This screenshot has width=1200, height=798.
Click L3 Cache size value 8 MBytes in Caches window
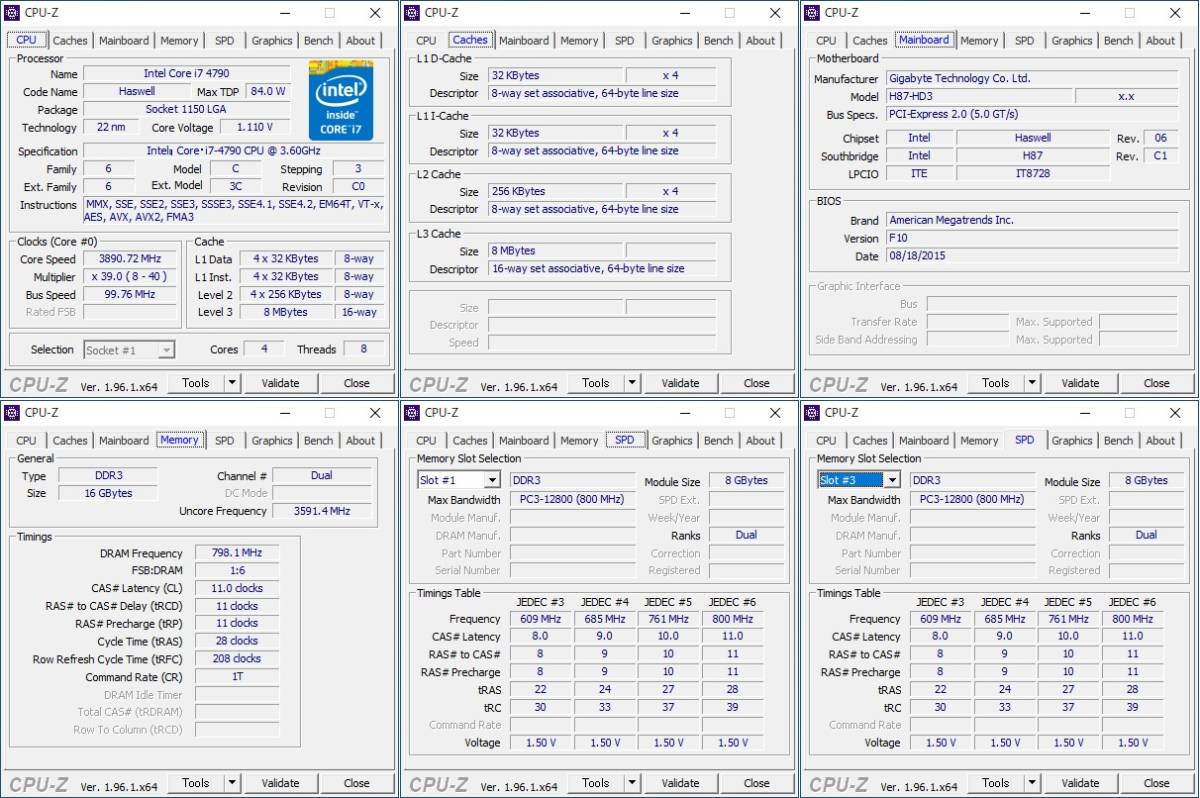tap(554, 251)
